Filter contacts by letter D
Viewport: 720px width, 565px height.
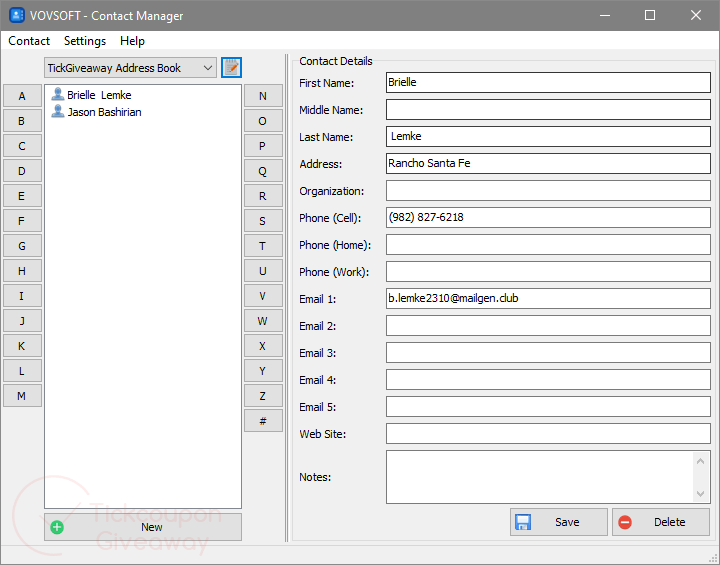(22, 171)
